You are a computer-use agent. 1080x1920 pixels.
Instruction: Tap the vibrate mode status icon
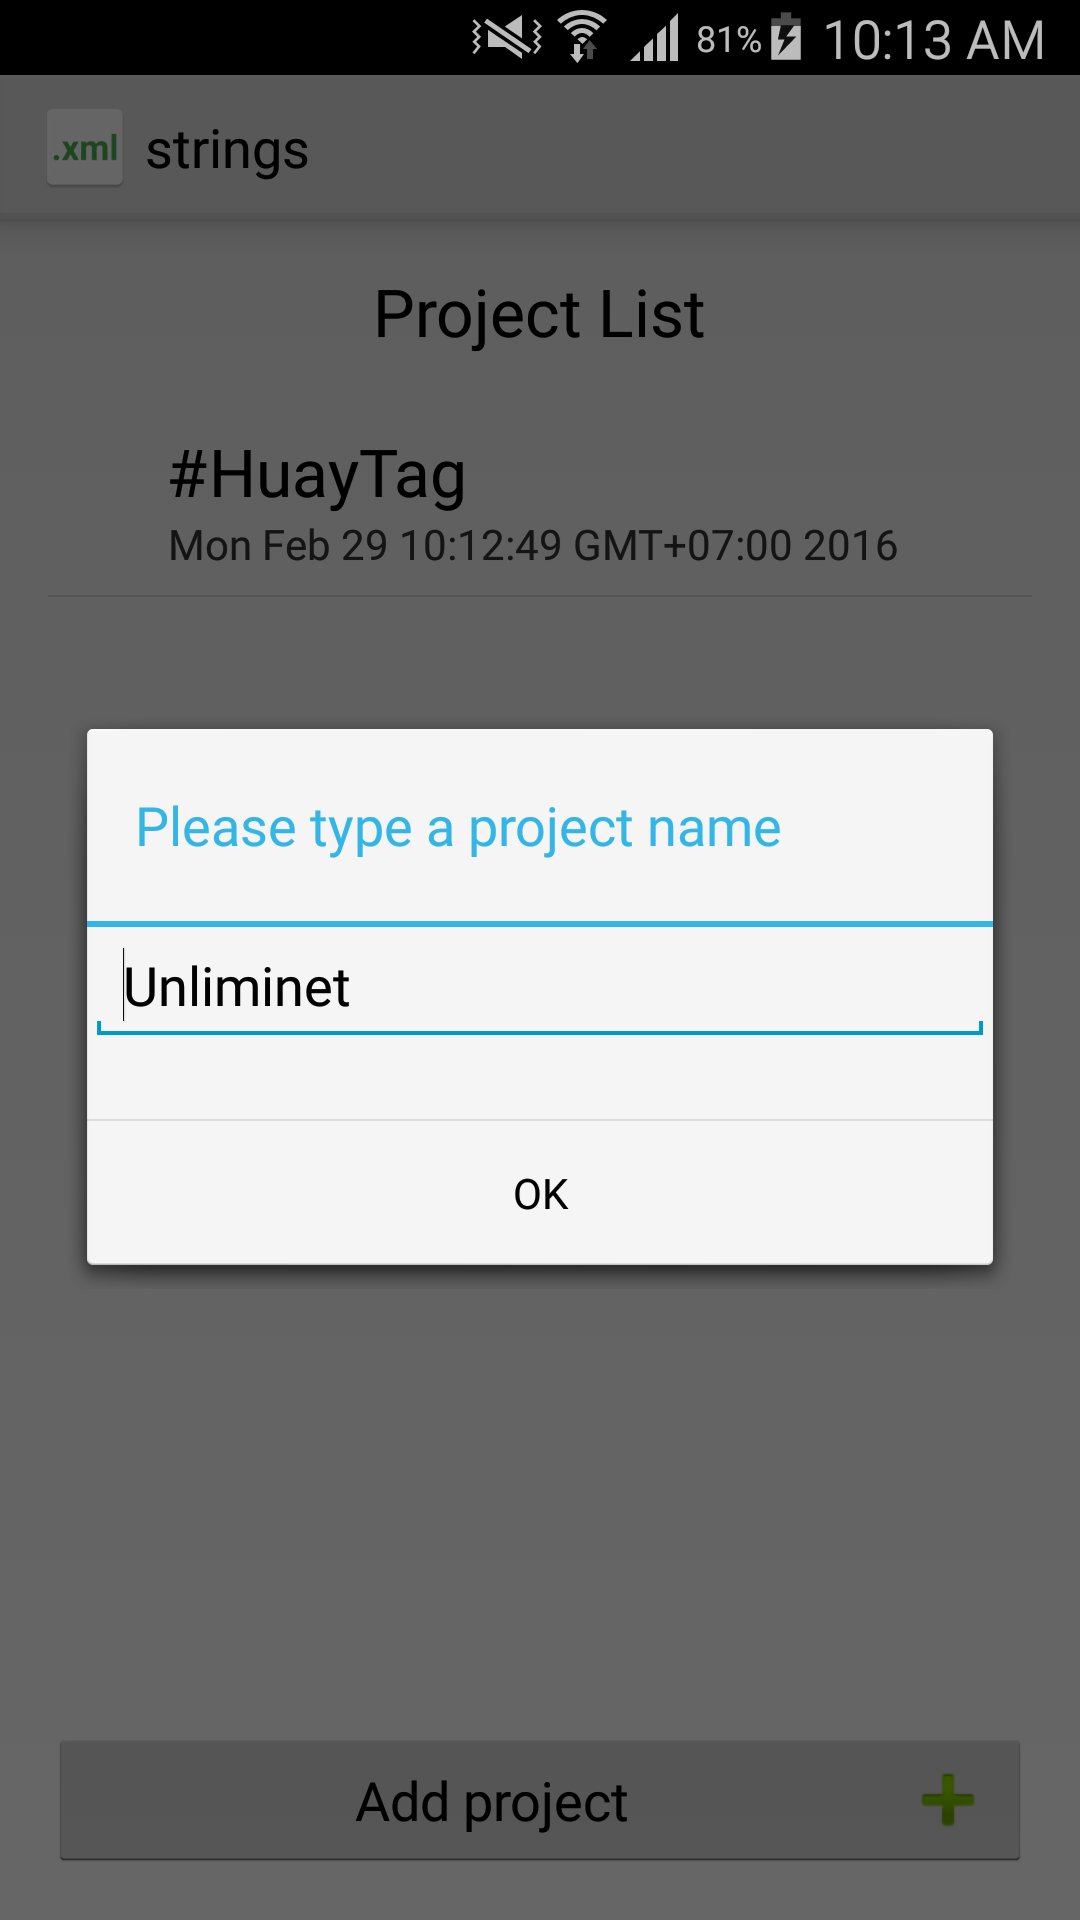point(507,38)
